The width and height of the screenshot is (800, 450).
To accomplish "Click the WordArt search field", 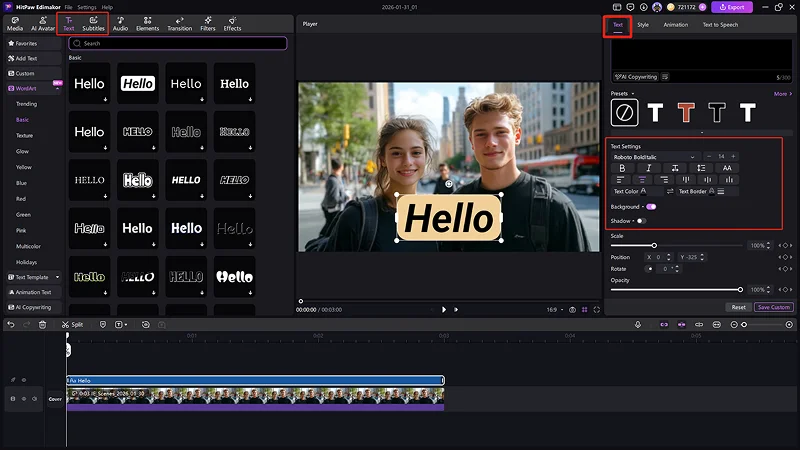I will pyautogui.click(x=178, y=43).
